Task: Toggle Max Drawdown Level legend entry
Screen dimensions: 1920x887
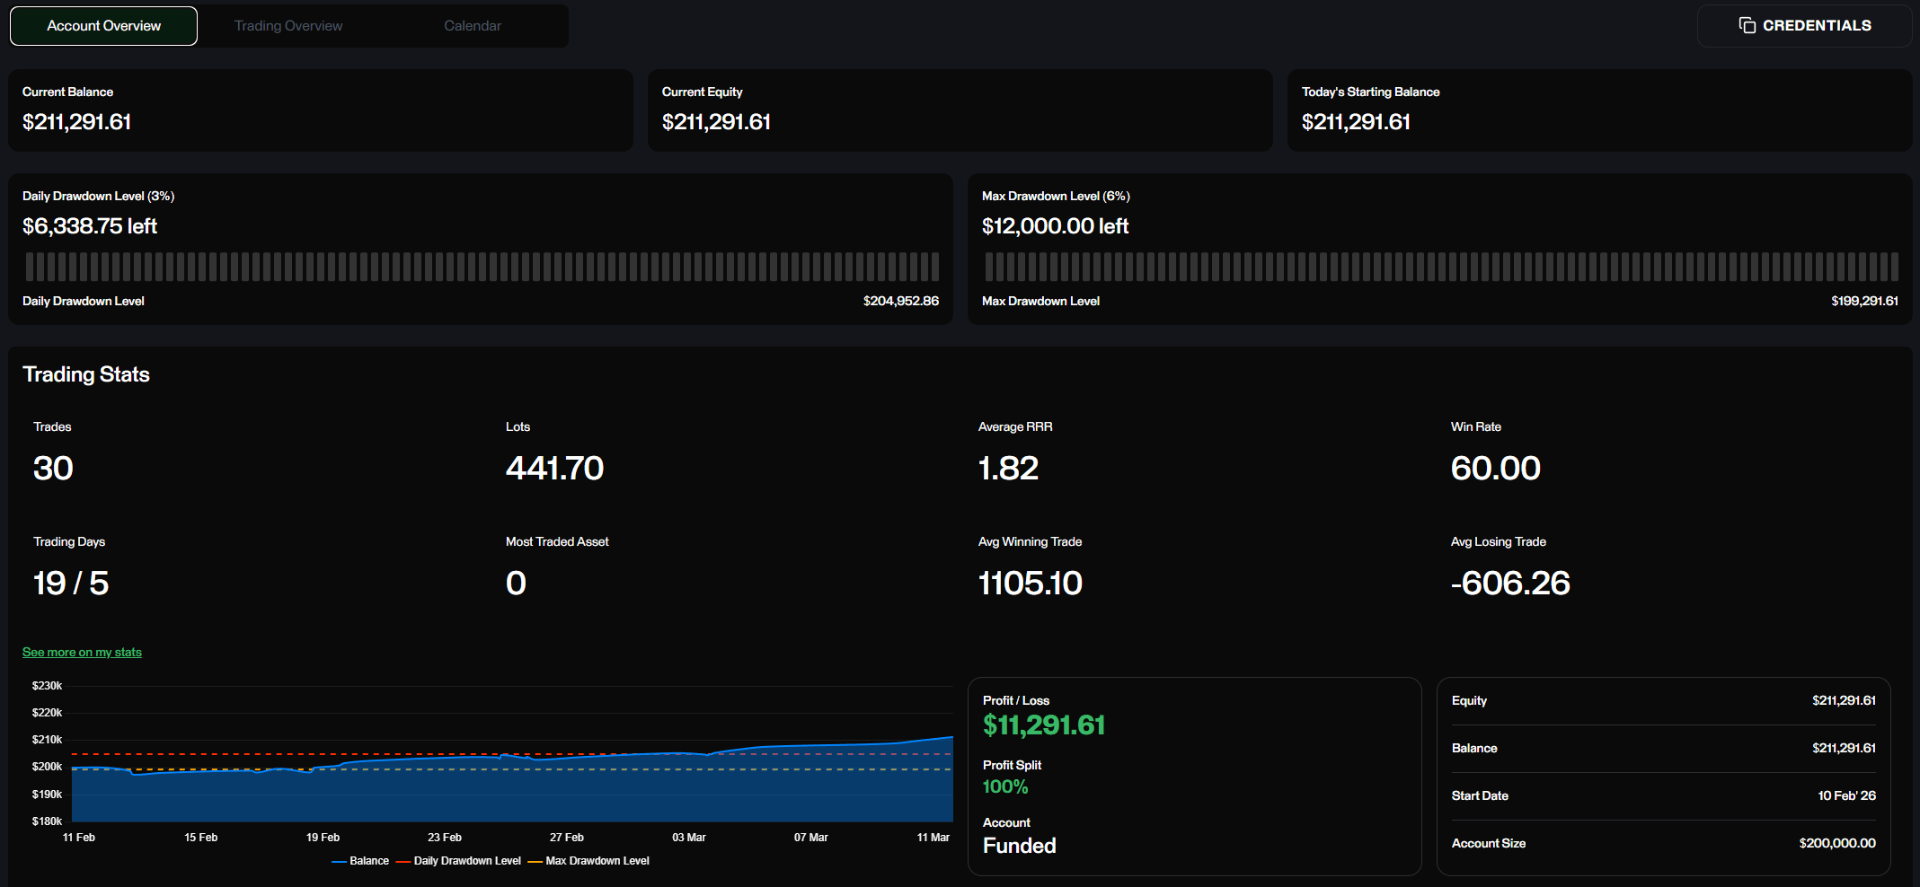Action: [588, 861]
